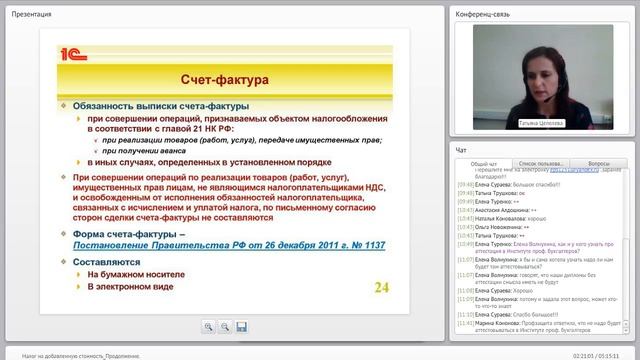Zoom in on the presentation slide
Viewport: 640px width, 360px height.
(x=209, y=327)
